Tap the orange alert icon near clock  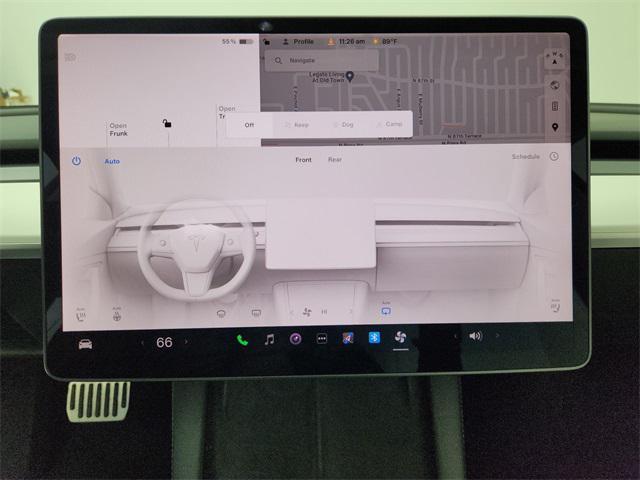tap(331, 42)
